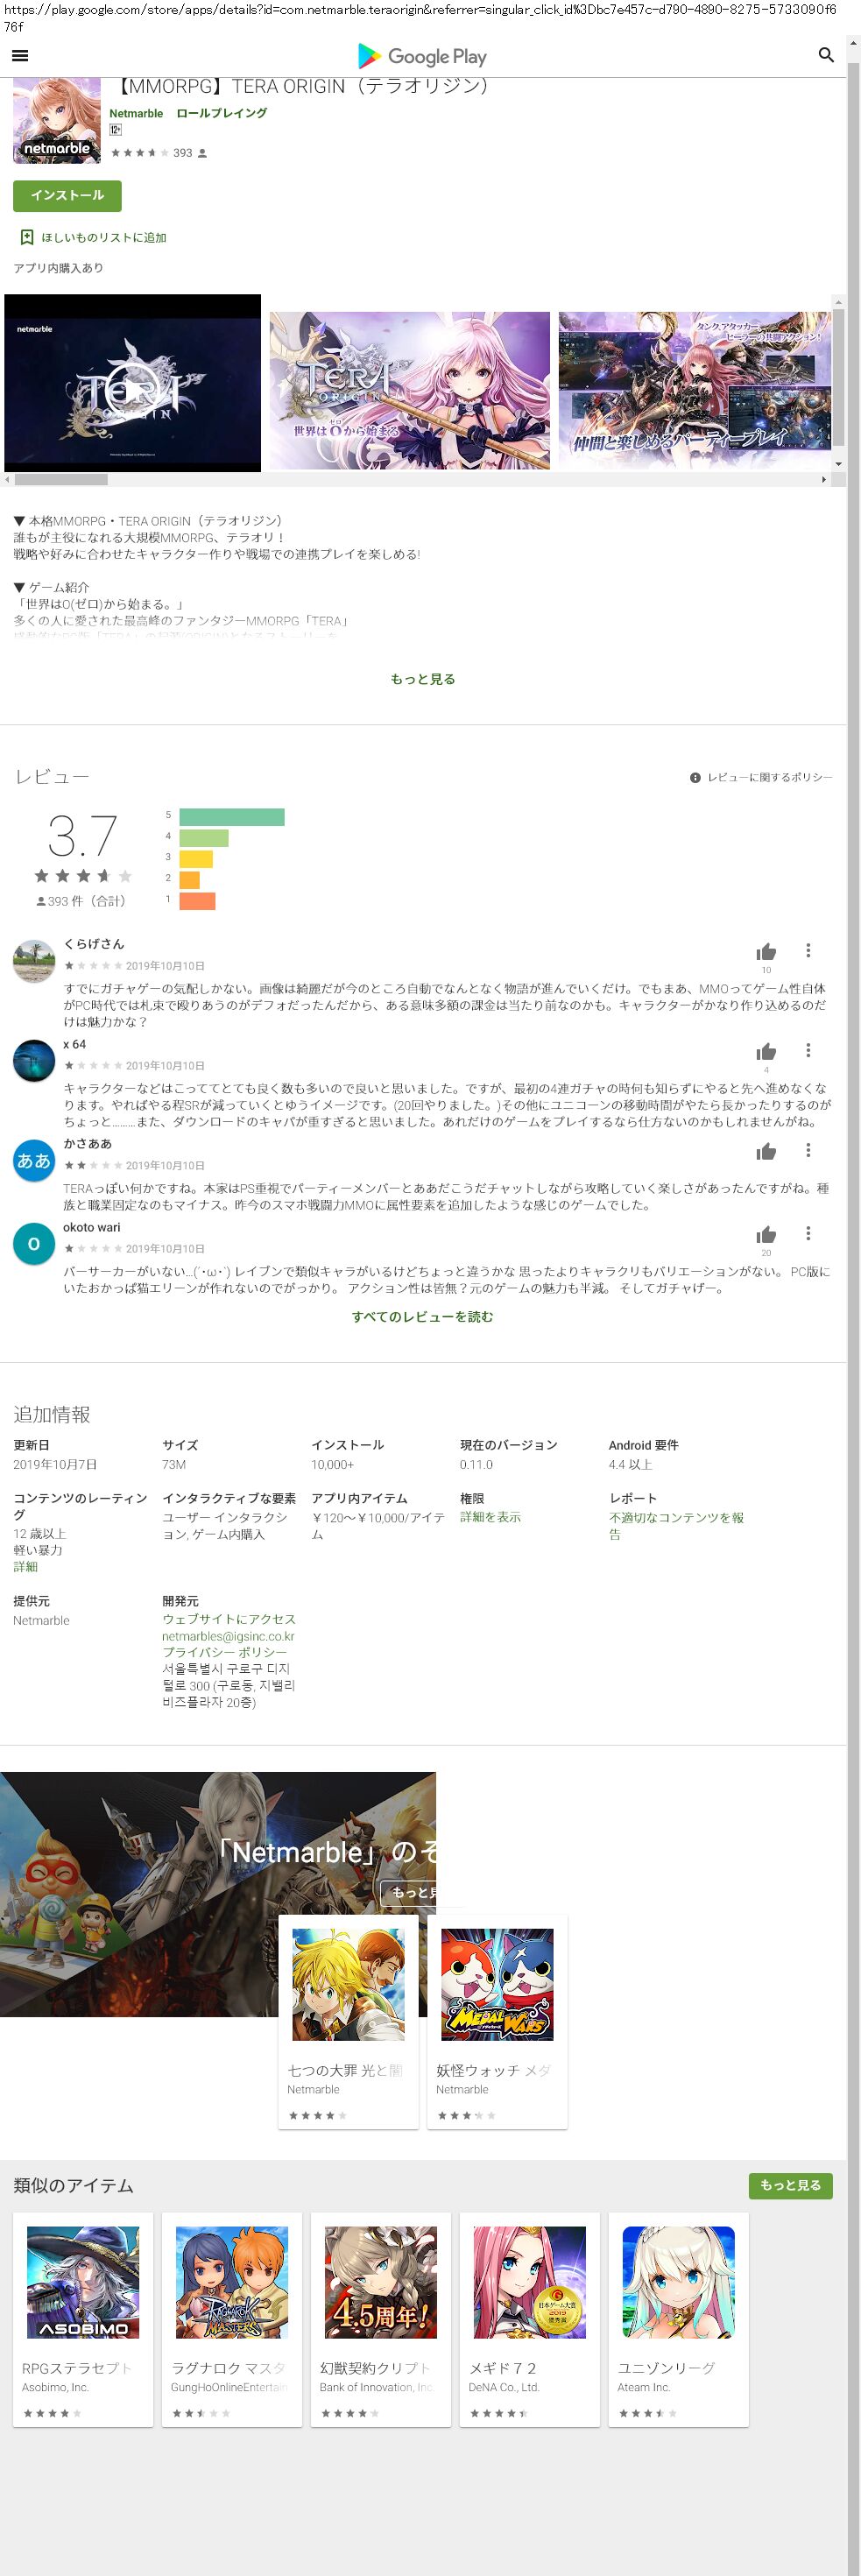Expand description with もっと見る
This screenshot has height=2576, width=861.
click(x=423, y=679)
